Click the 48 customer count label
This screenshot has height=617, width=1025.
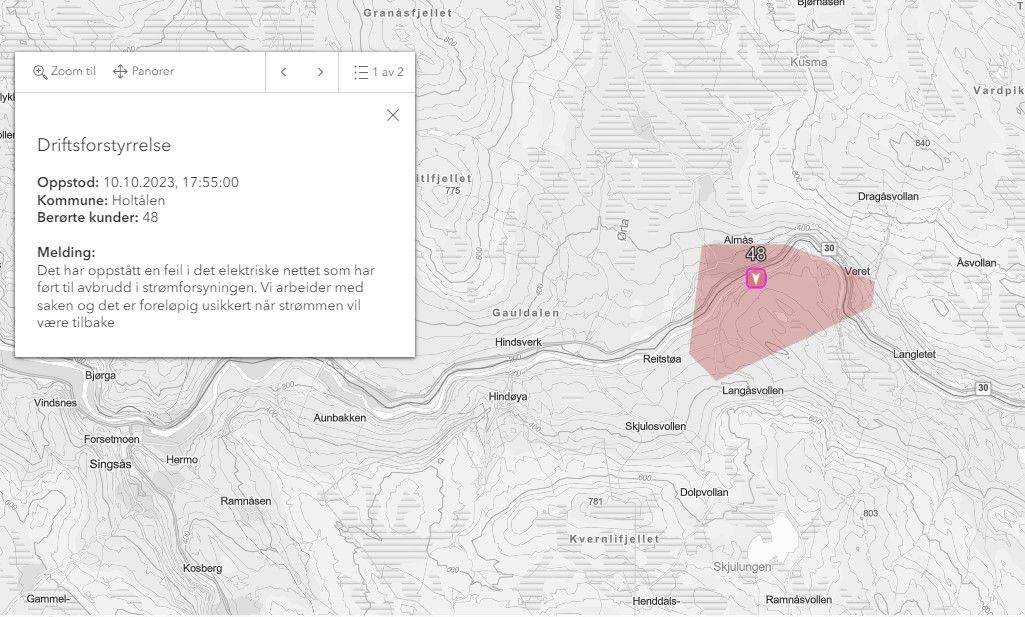point(756,255)
